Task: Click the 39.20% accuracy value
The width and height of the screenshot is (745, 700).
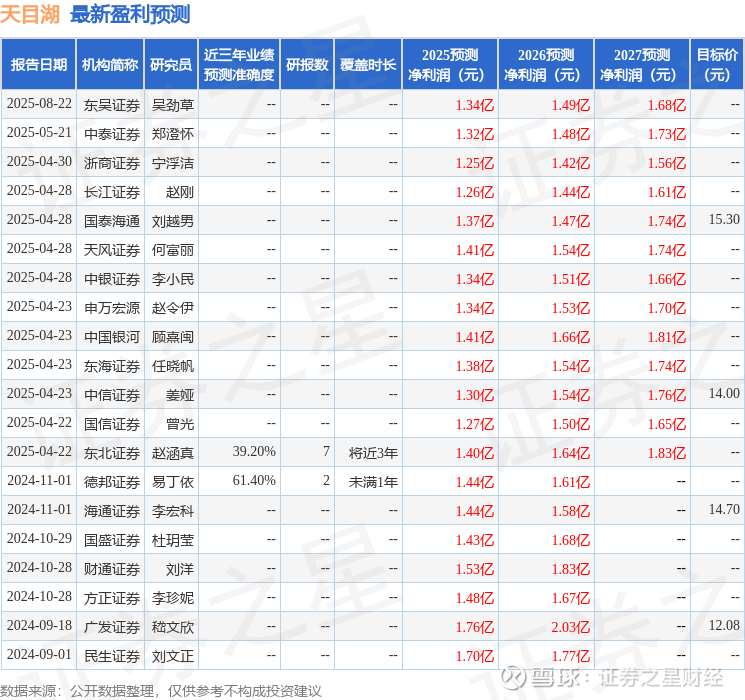Action: [254, 451]
